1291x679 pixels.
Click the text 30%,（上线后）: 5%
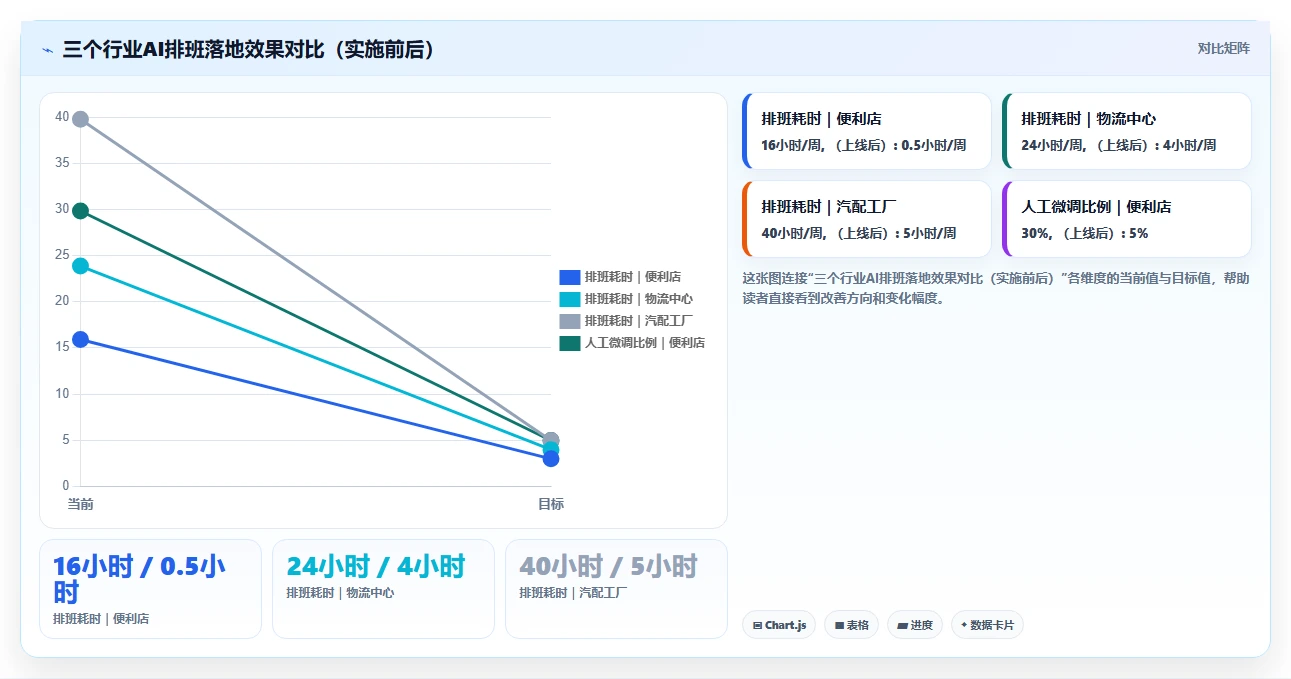point(1085,233)
